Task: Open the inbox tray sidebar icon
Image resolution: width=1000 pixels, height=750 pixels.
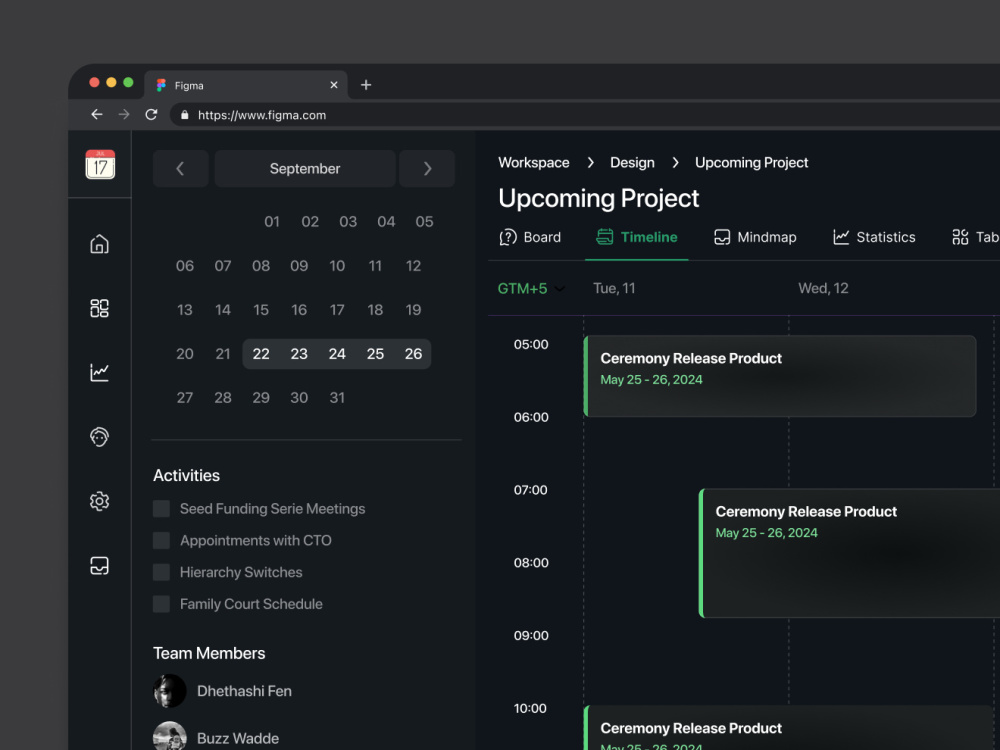Action: (x=99, y=566)
